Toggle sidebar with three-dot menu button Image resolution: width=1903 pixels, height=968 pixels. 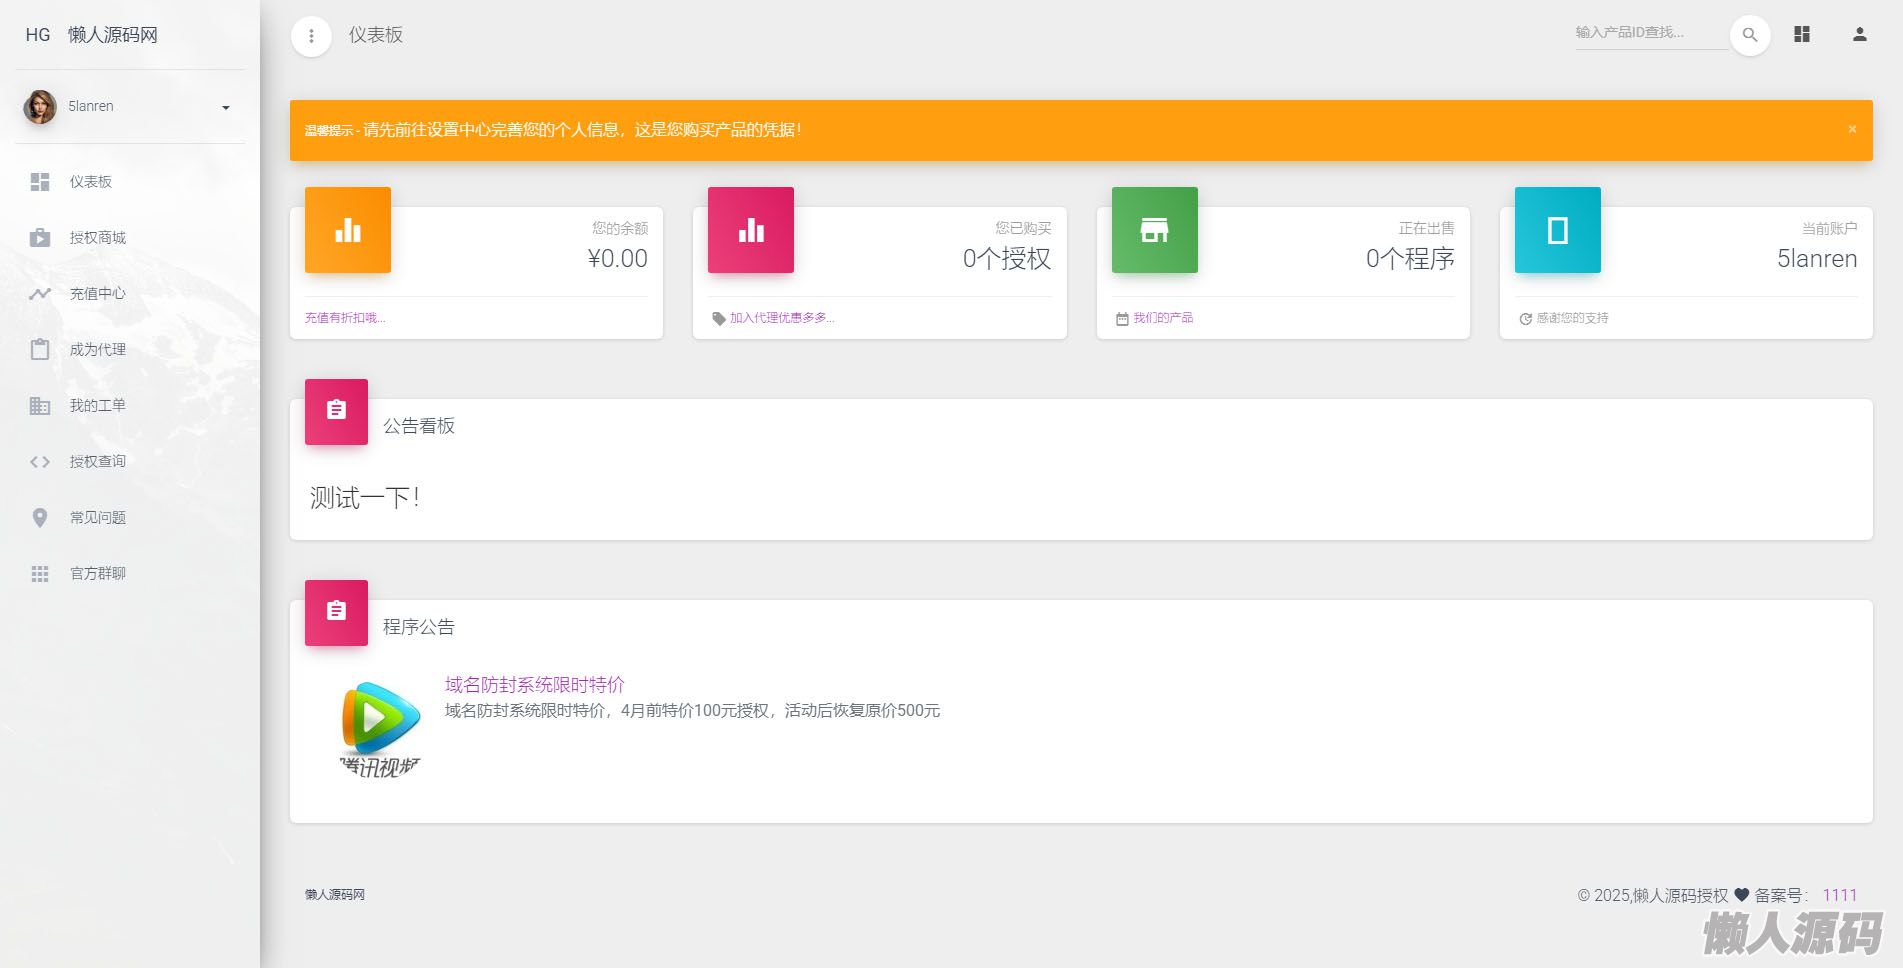pos(311,37)
